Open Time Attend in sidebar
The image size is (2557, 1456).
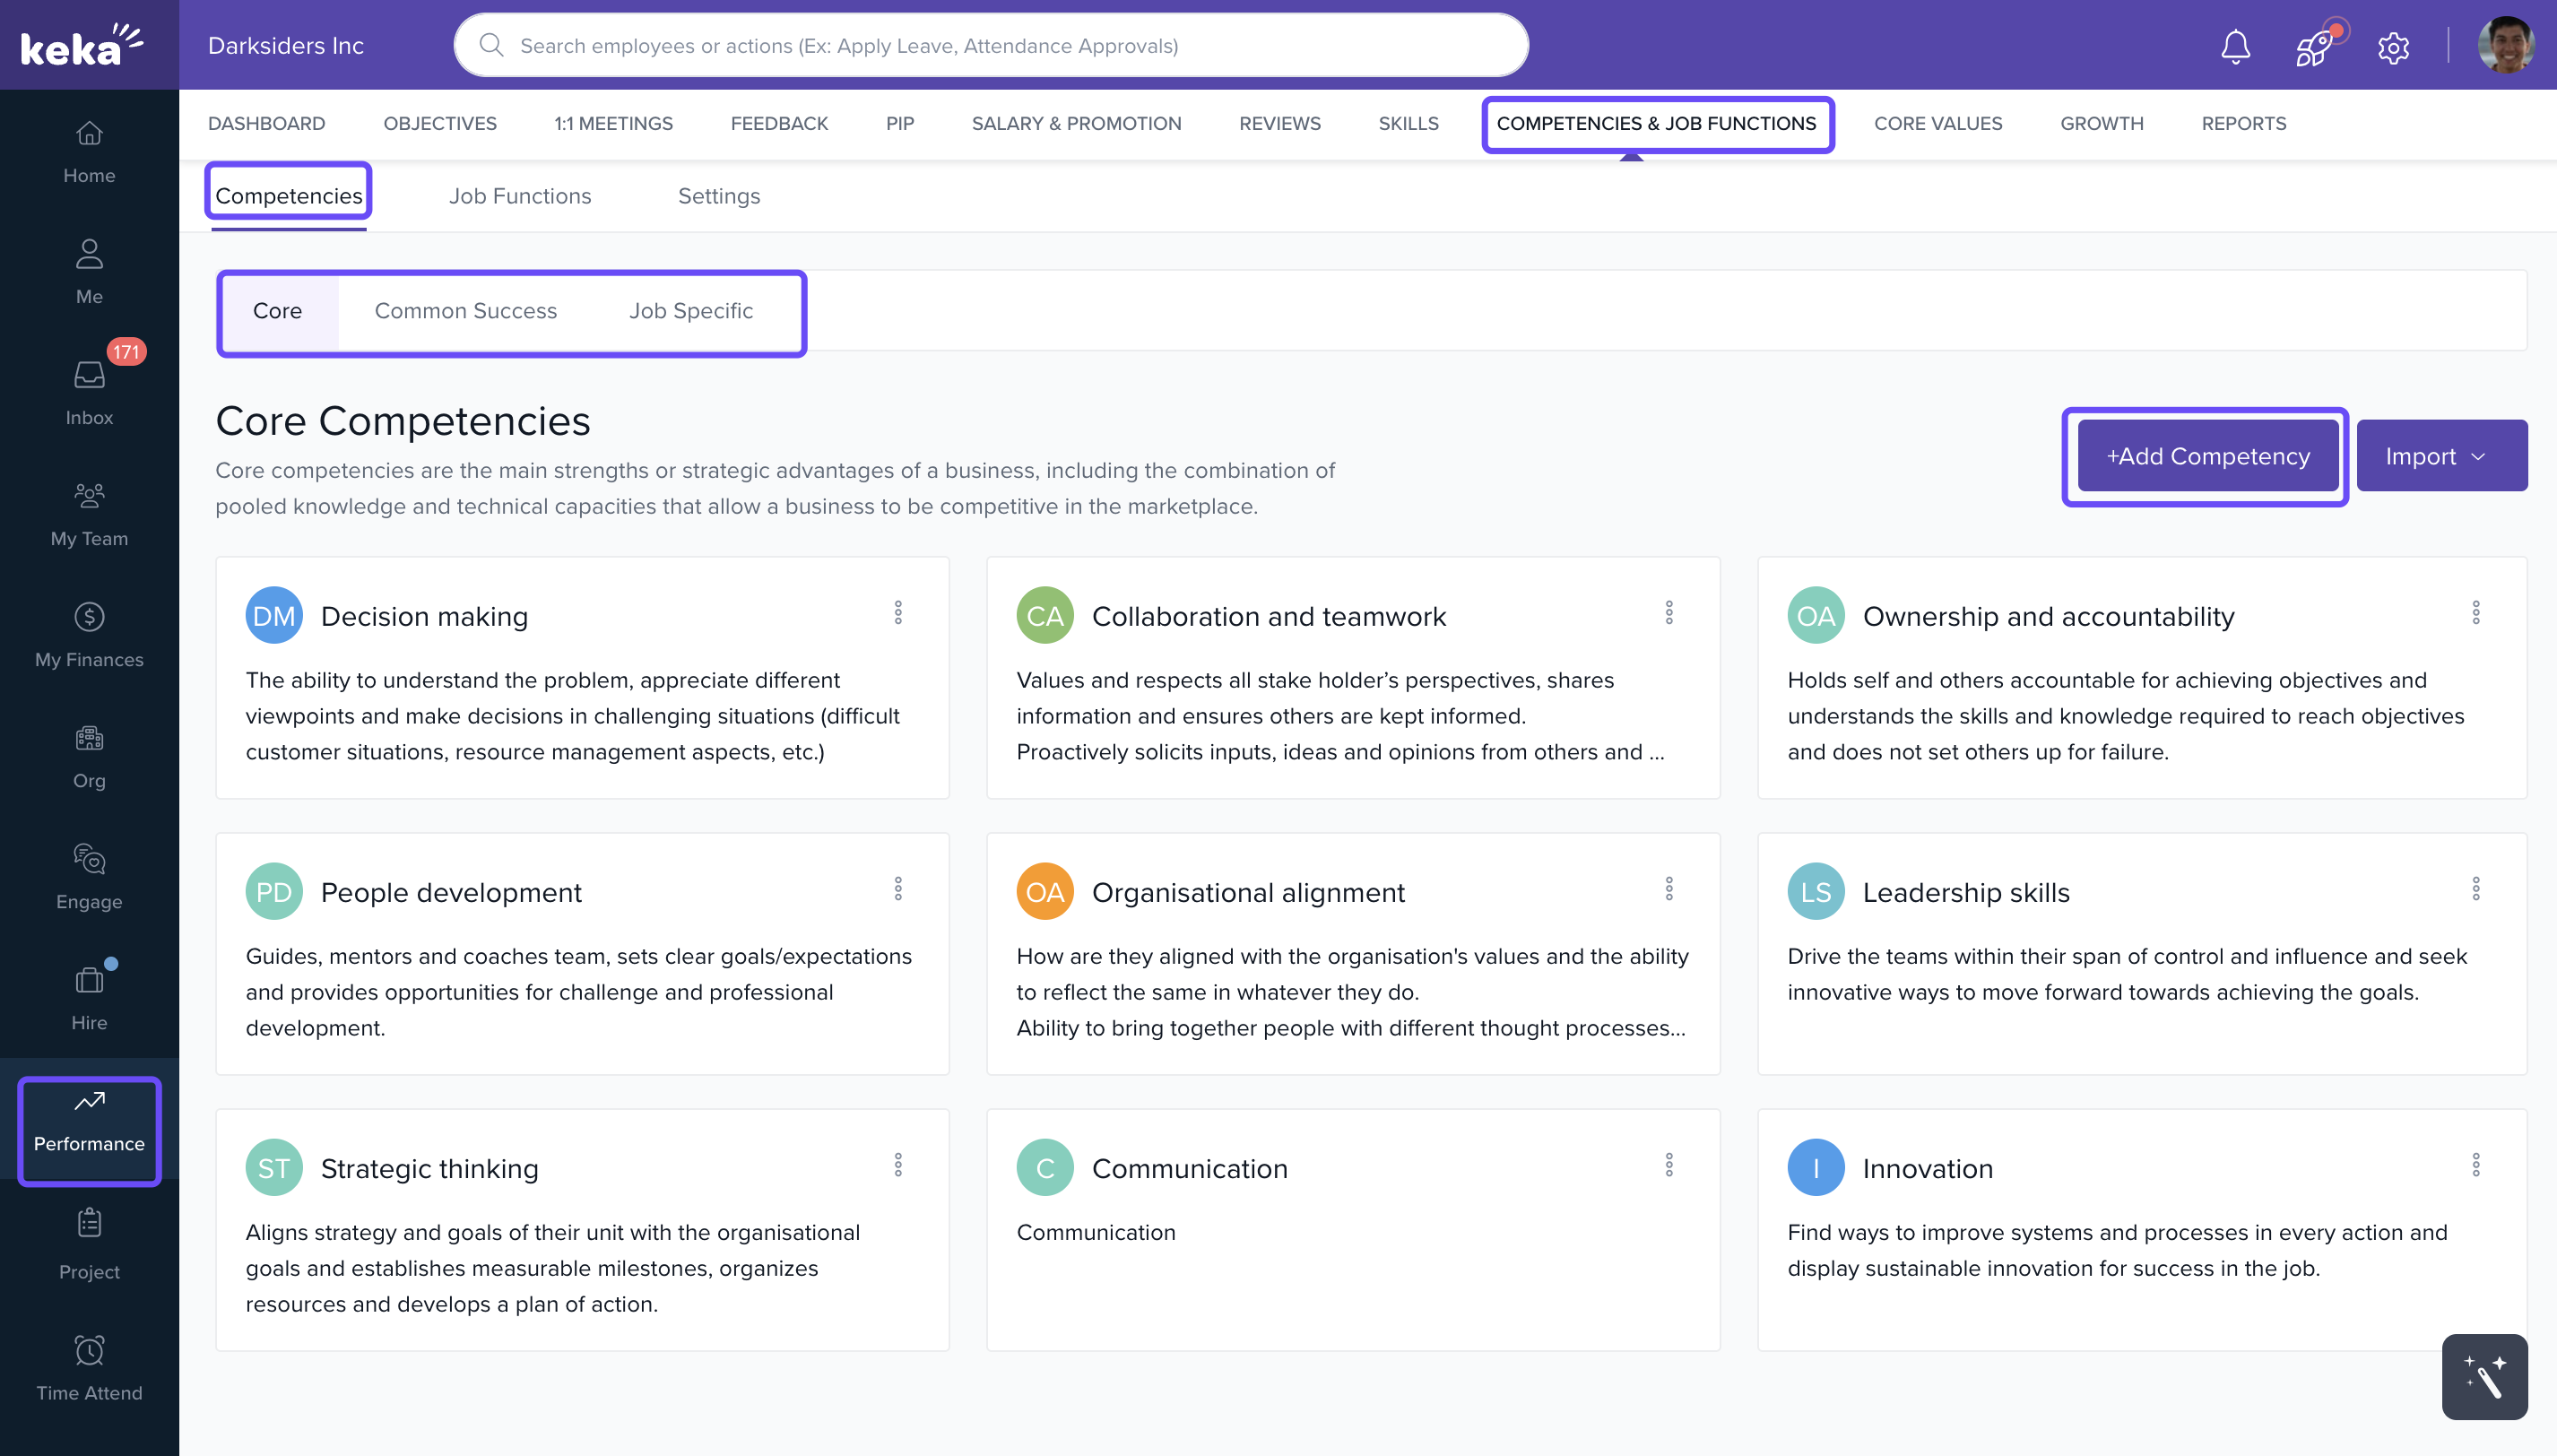(89, 1367)
